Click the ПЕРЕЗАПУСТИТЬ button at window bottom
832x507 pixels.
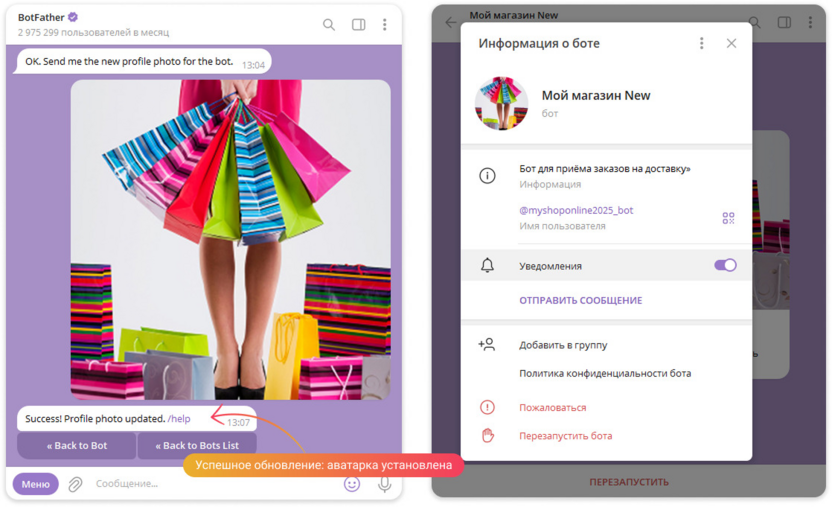coord(629,482)
